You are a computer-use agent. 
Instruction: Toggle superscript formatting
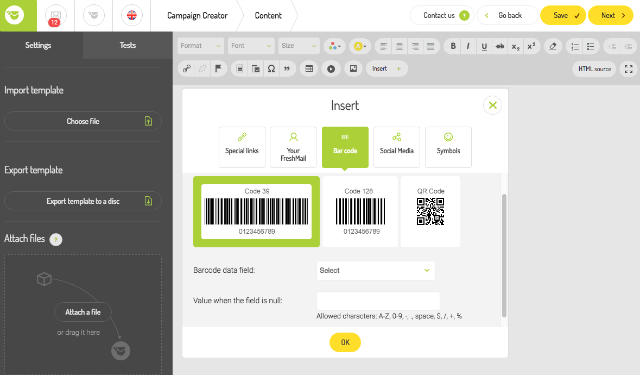531,47
